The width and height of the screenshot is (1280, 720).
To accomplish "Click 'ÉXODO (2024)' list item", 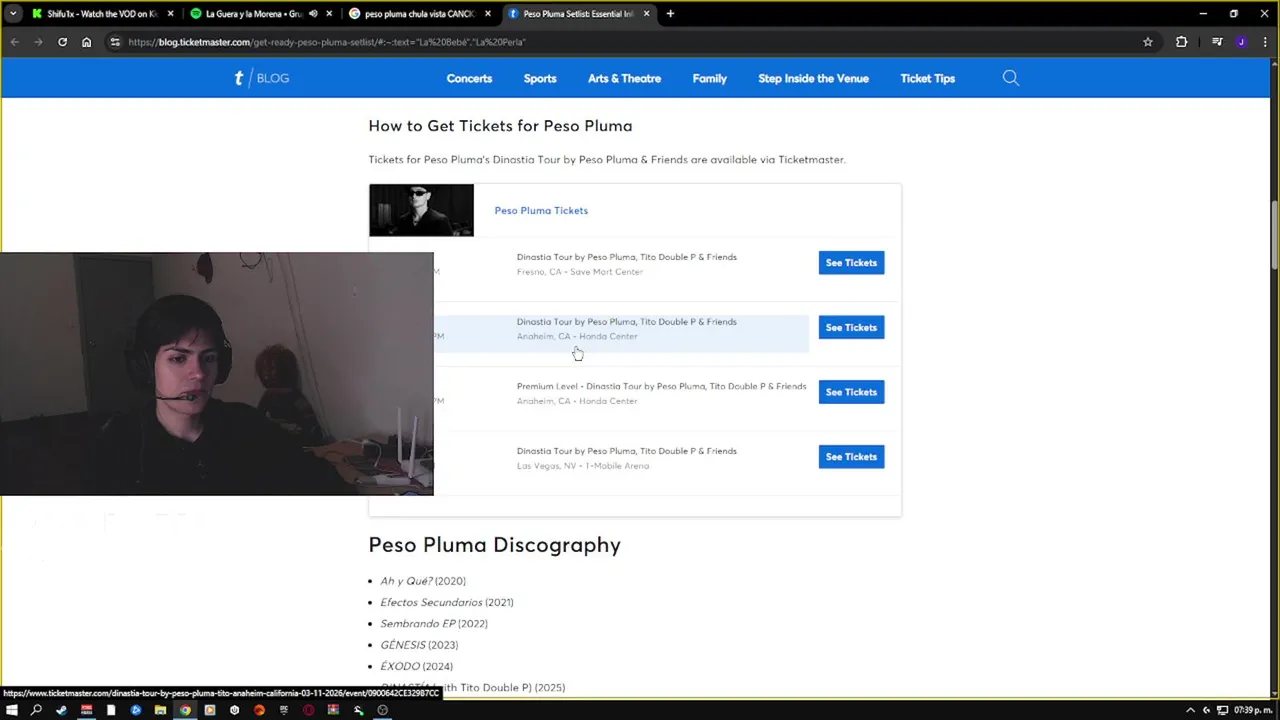I will 416,666.
